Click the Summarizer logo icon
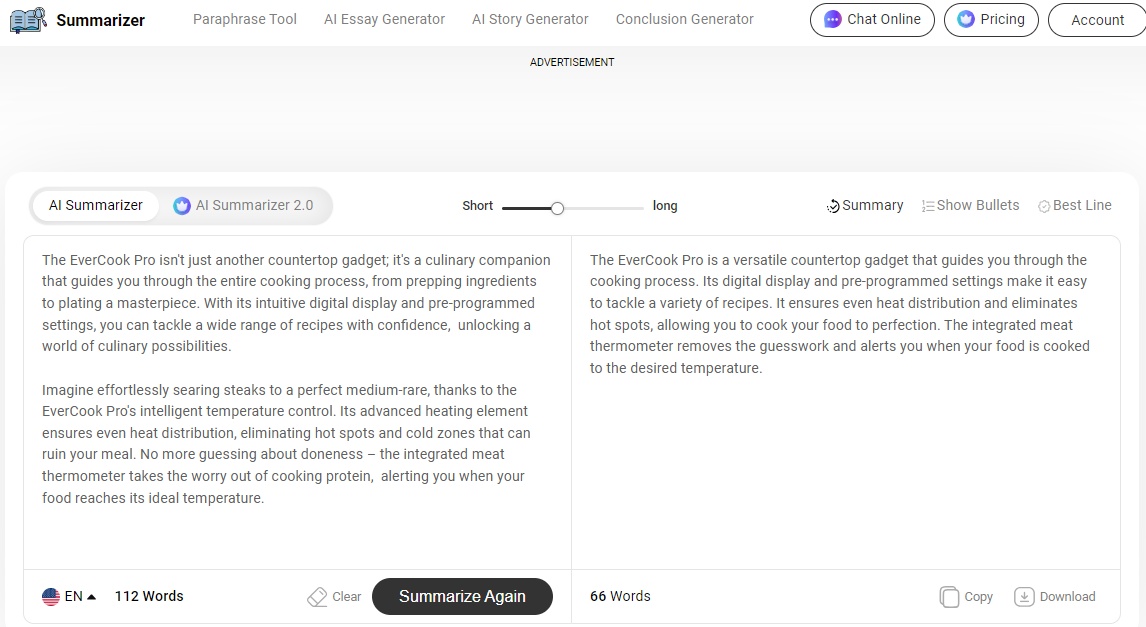The width and height of the screenshot is (1146, 627). click(27, 19)
